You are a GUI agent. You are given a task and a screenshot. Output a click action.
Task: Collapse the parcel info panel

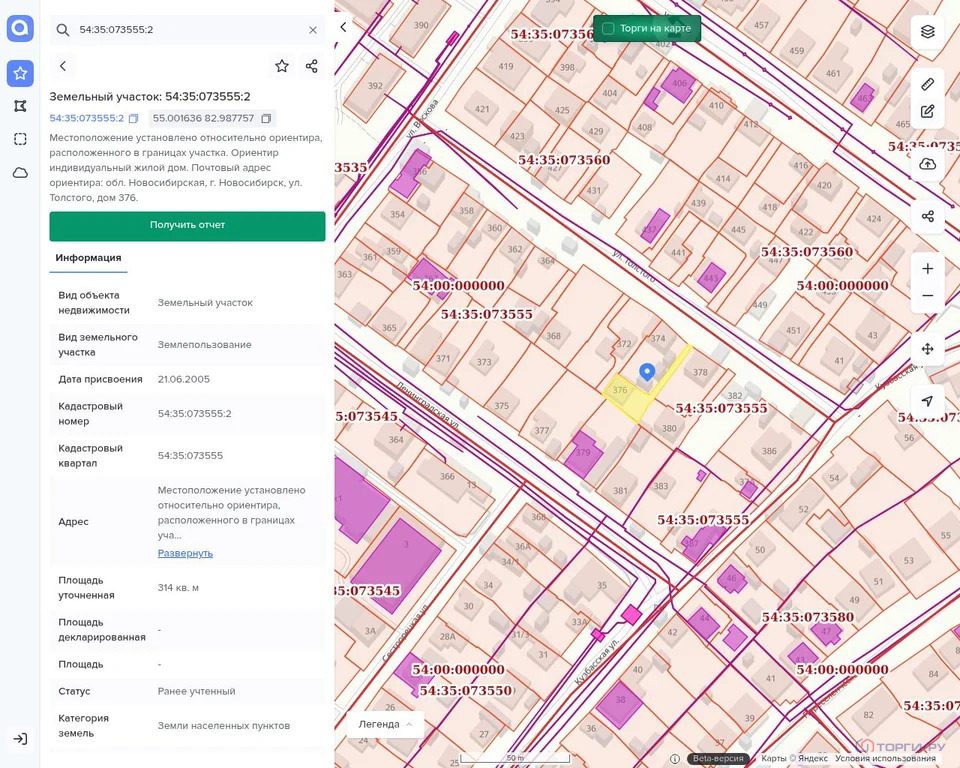(63, 65)
